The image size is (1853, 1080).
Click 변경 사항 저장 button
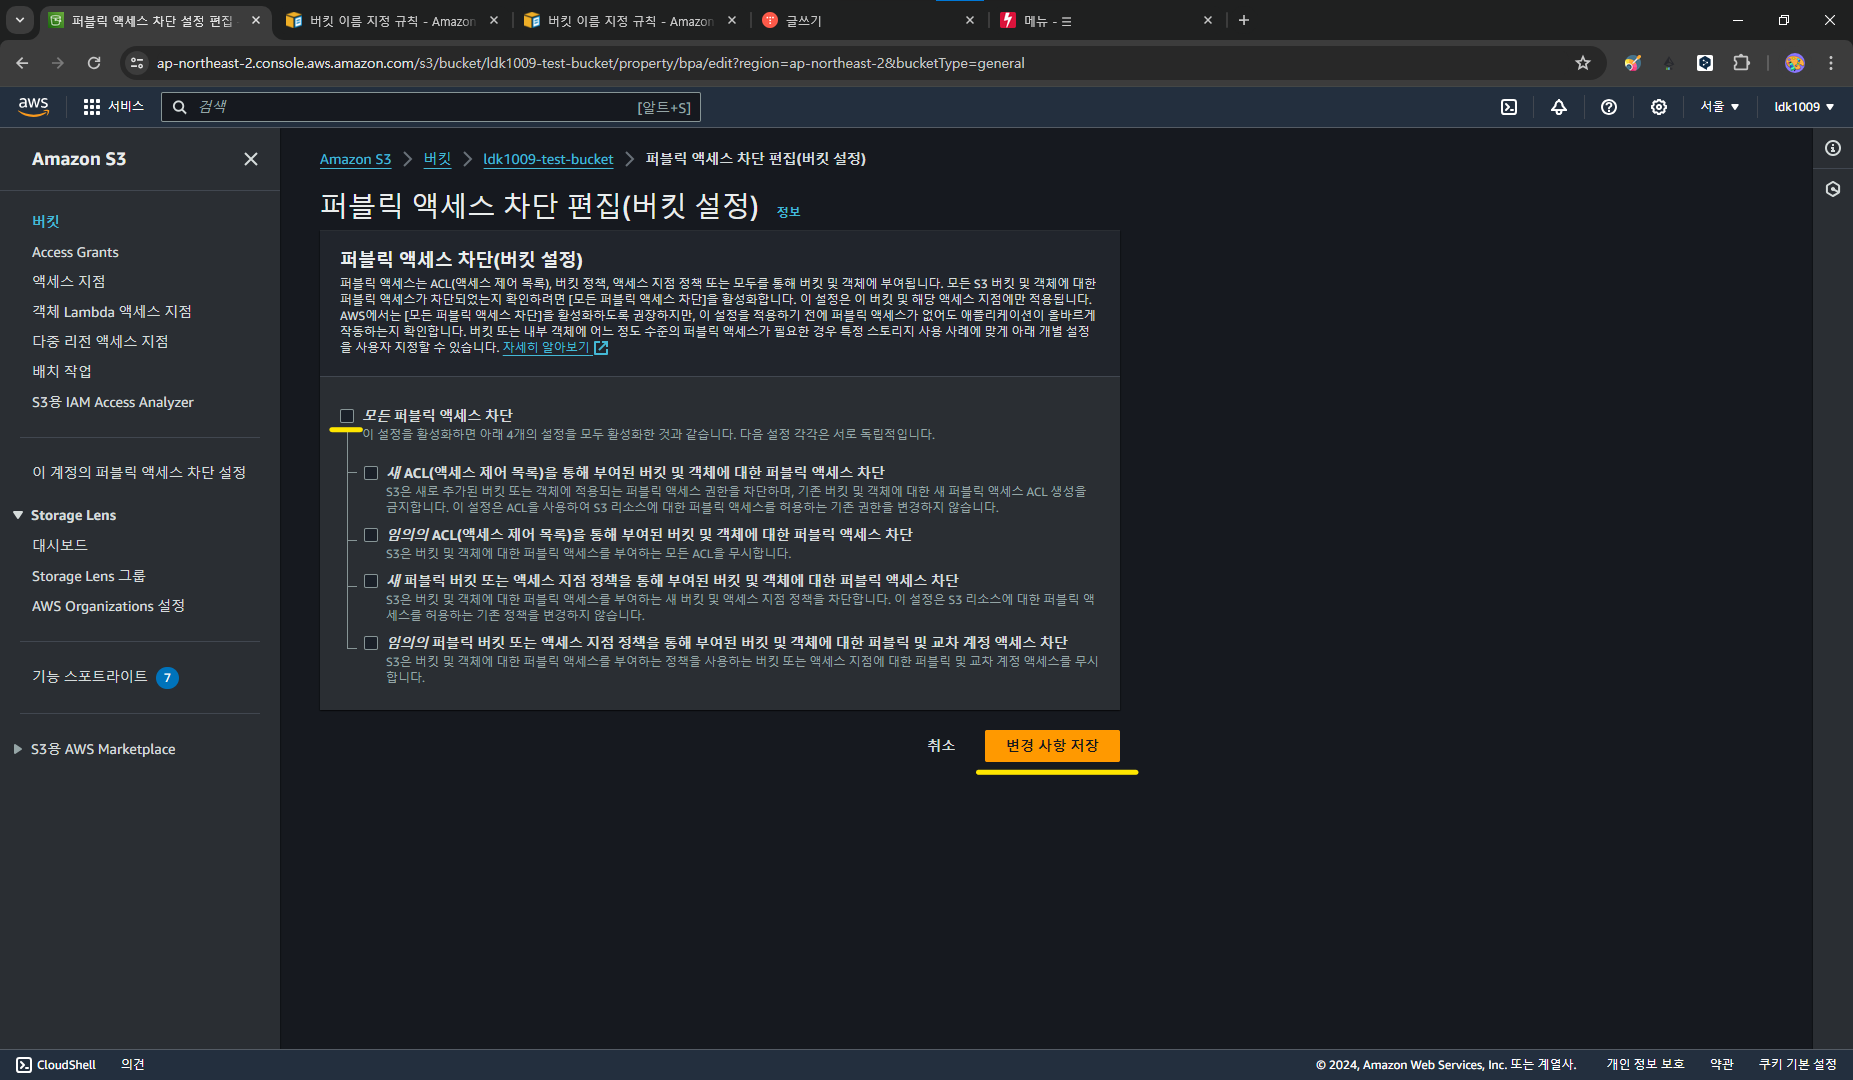[x=1052, y=746]
